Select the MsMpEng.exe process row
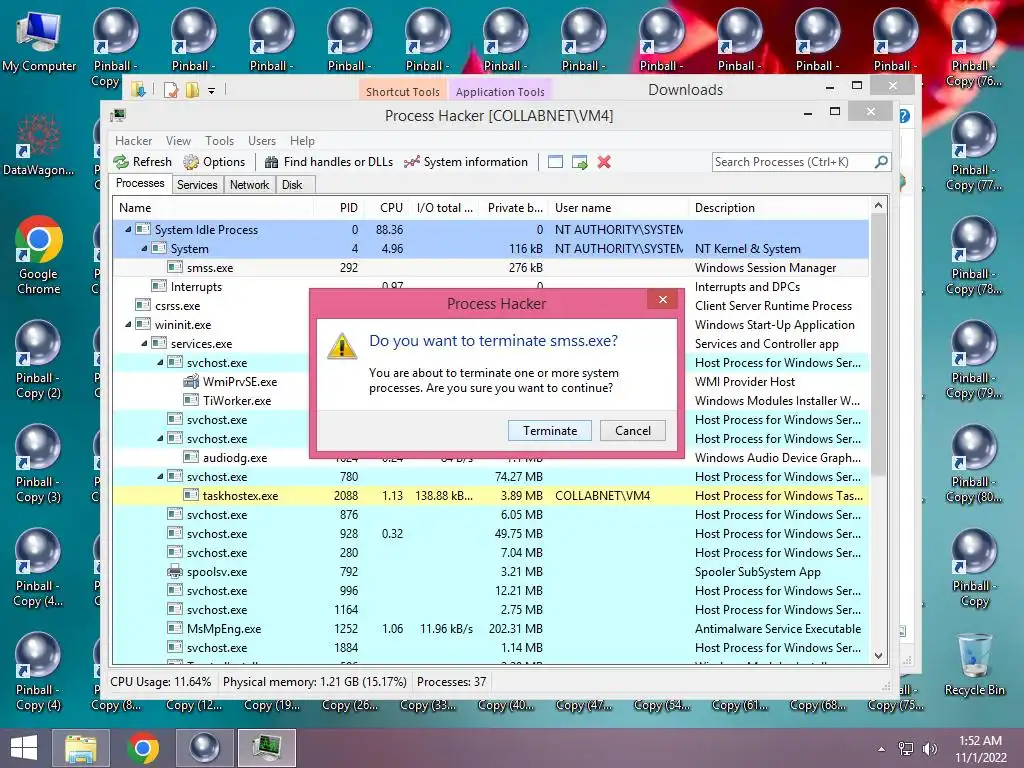Viewport: 1024px width, 768px height. coord(490,628)
